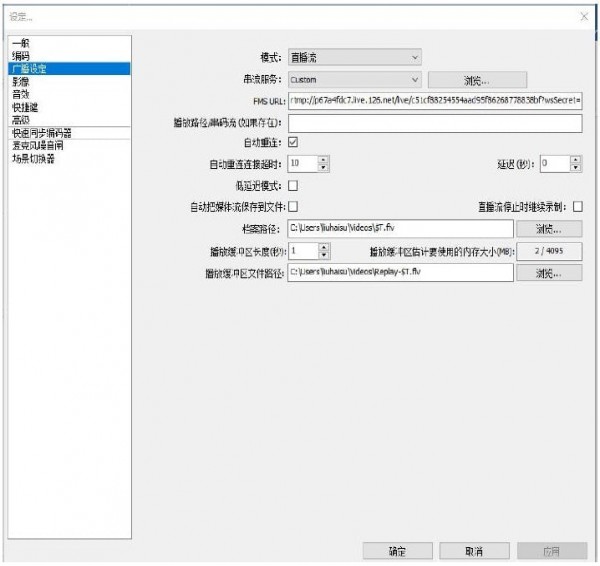Image resolution: width=600 pixels, height=566 pixels.
Task: Open the 串流服务 dropdown showing Custom
Action: point(355,80)
